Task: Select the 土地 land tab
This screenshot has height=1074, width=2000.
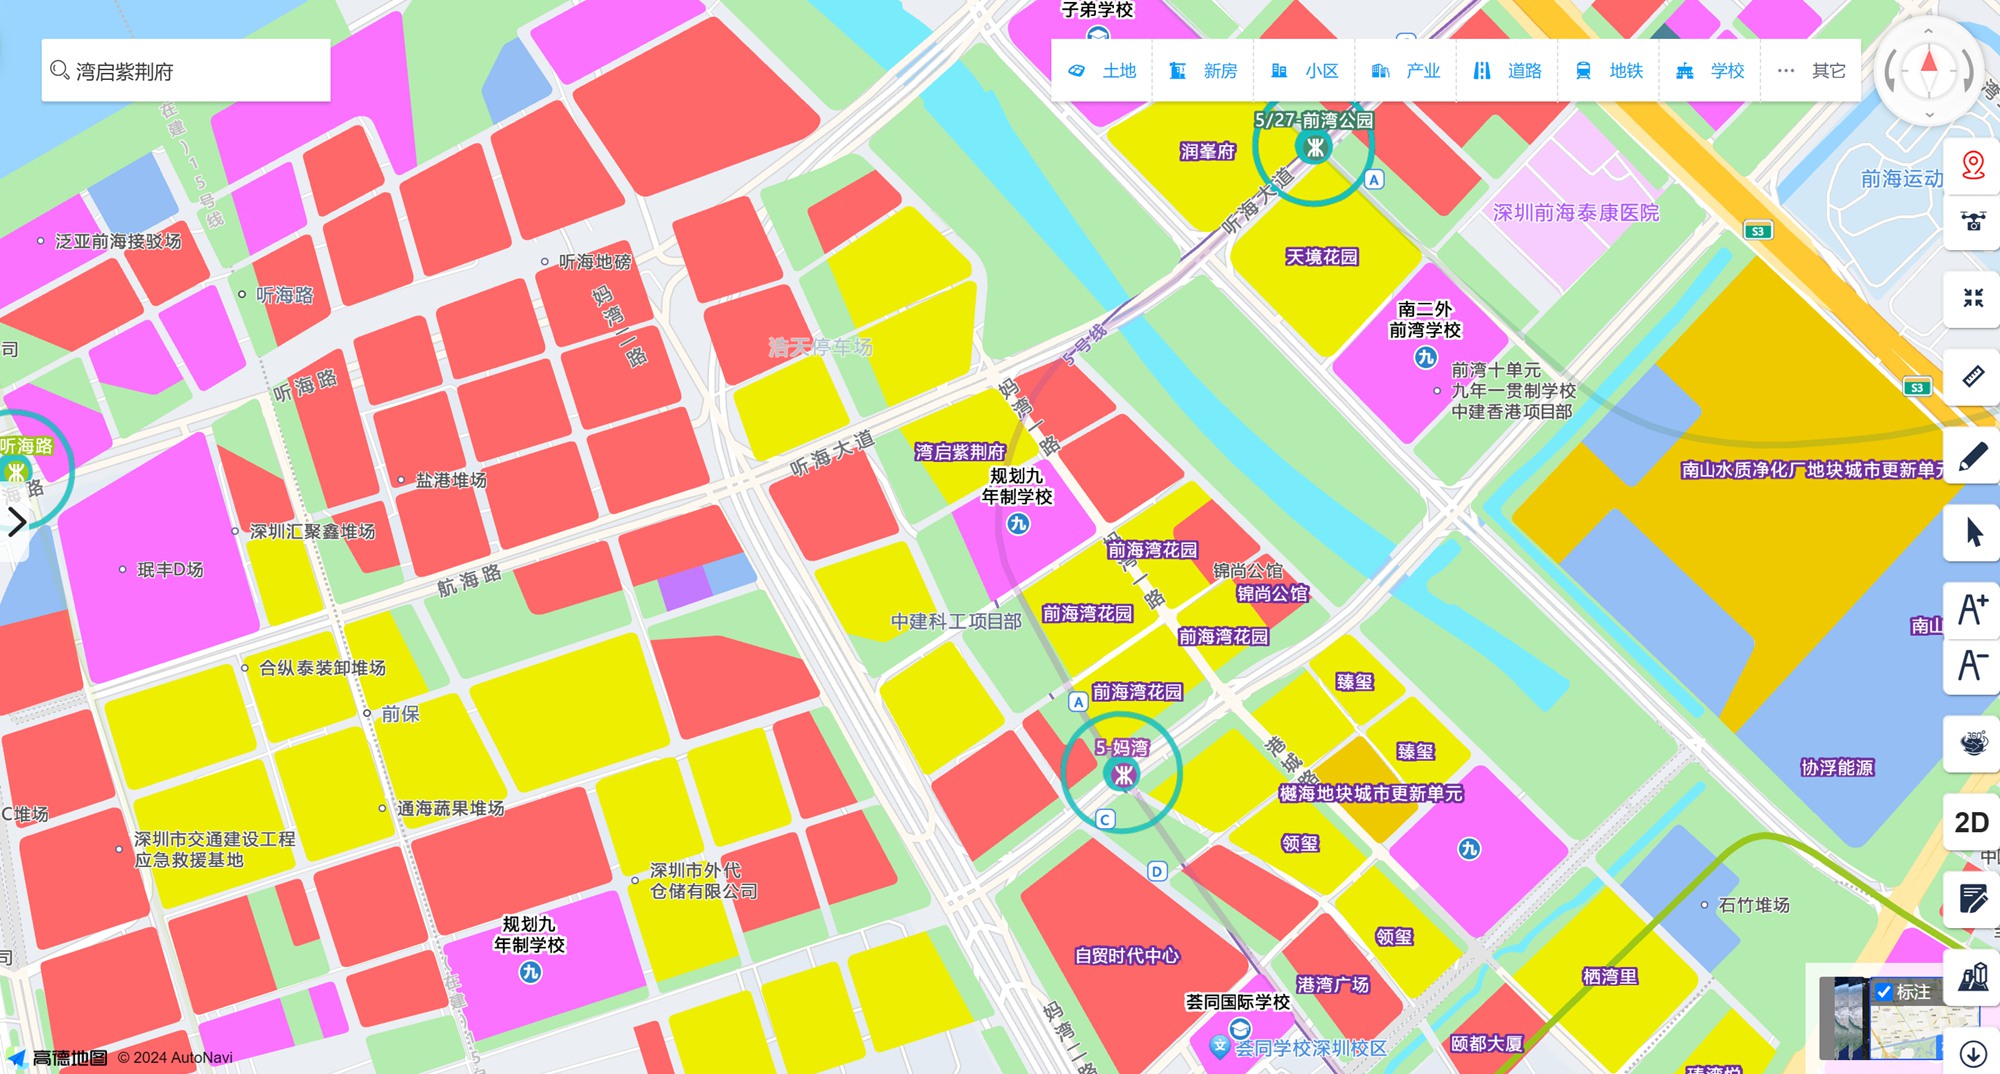Action: coord(1103,71)
